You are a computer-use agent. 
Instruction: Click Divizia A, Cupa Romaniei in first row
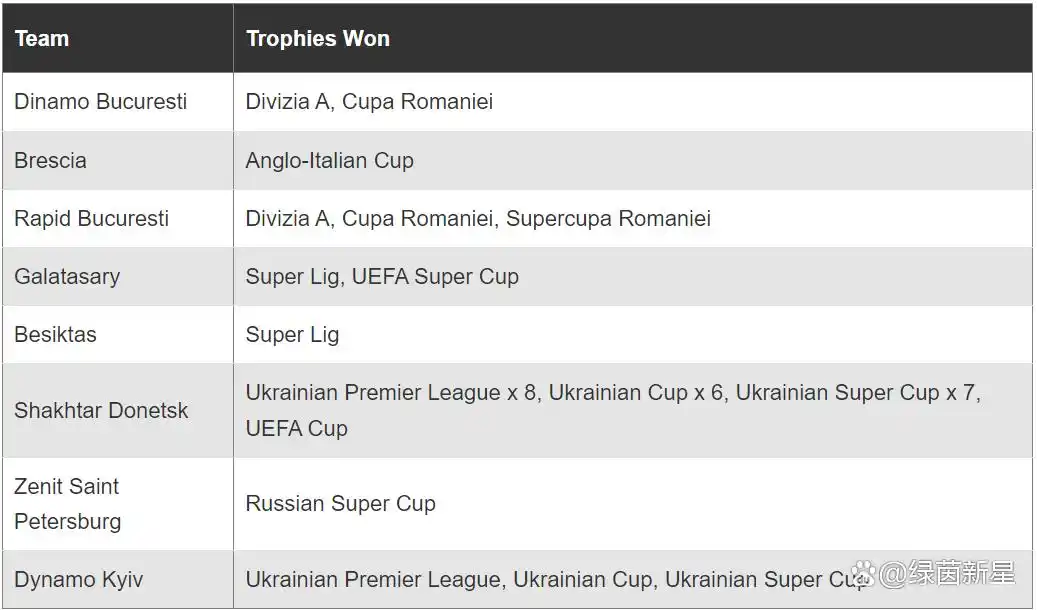(369, 102)
